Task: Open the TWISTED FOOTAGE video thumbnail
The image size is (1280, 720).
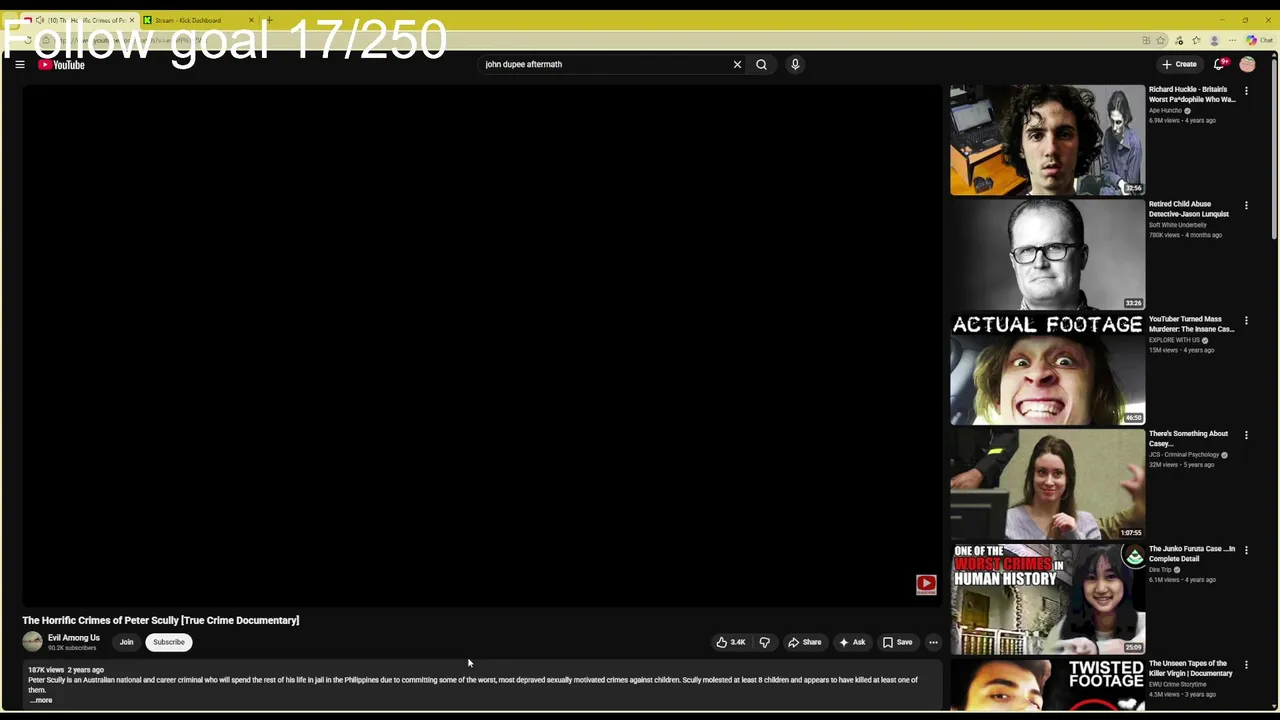Action: pyautogui.click(x=1047, y=685)
